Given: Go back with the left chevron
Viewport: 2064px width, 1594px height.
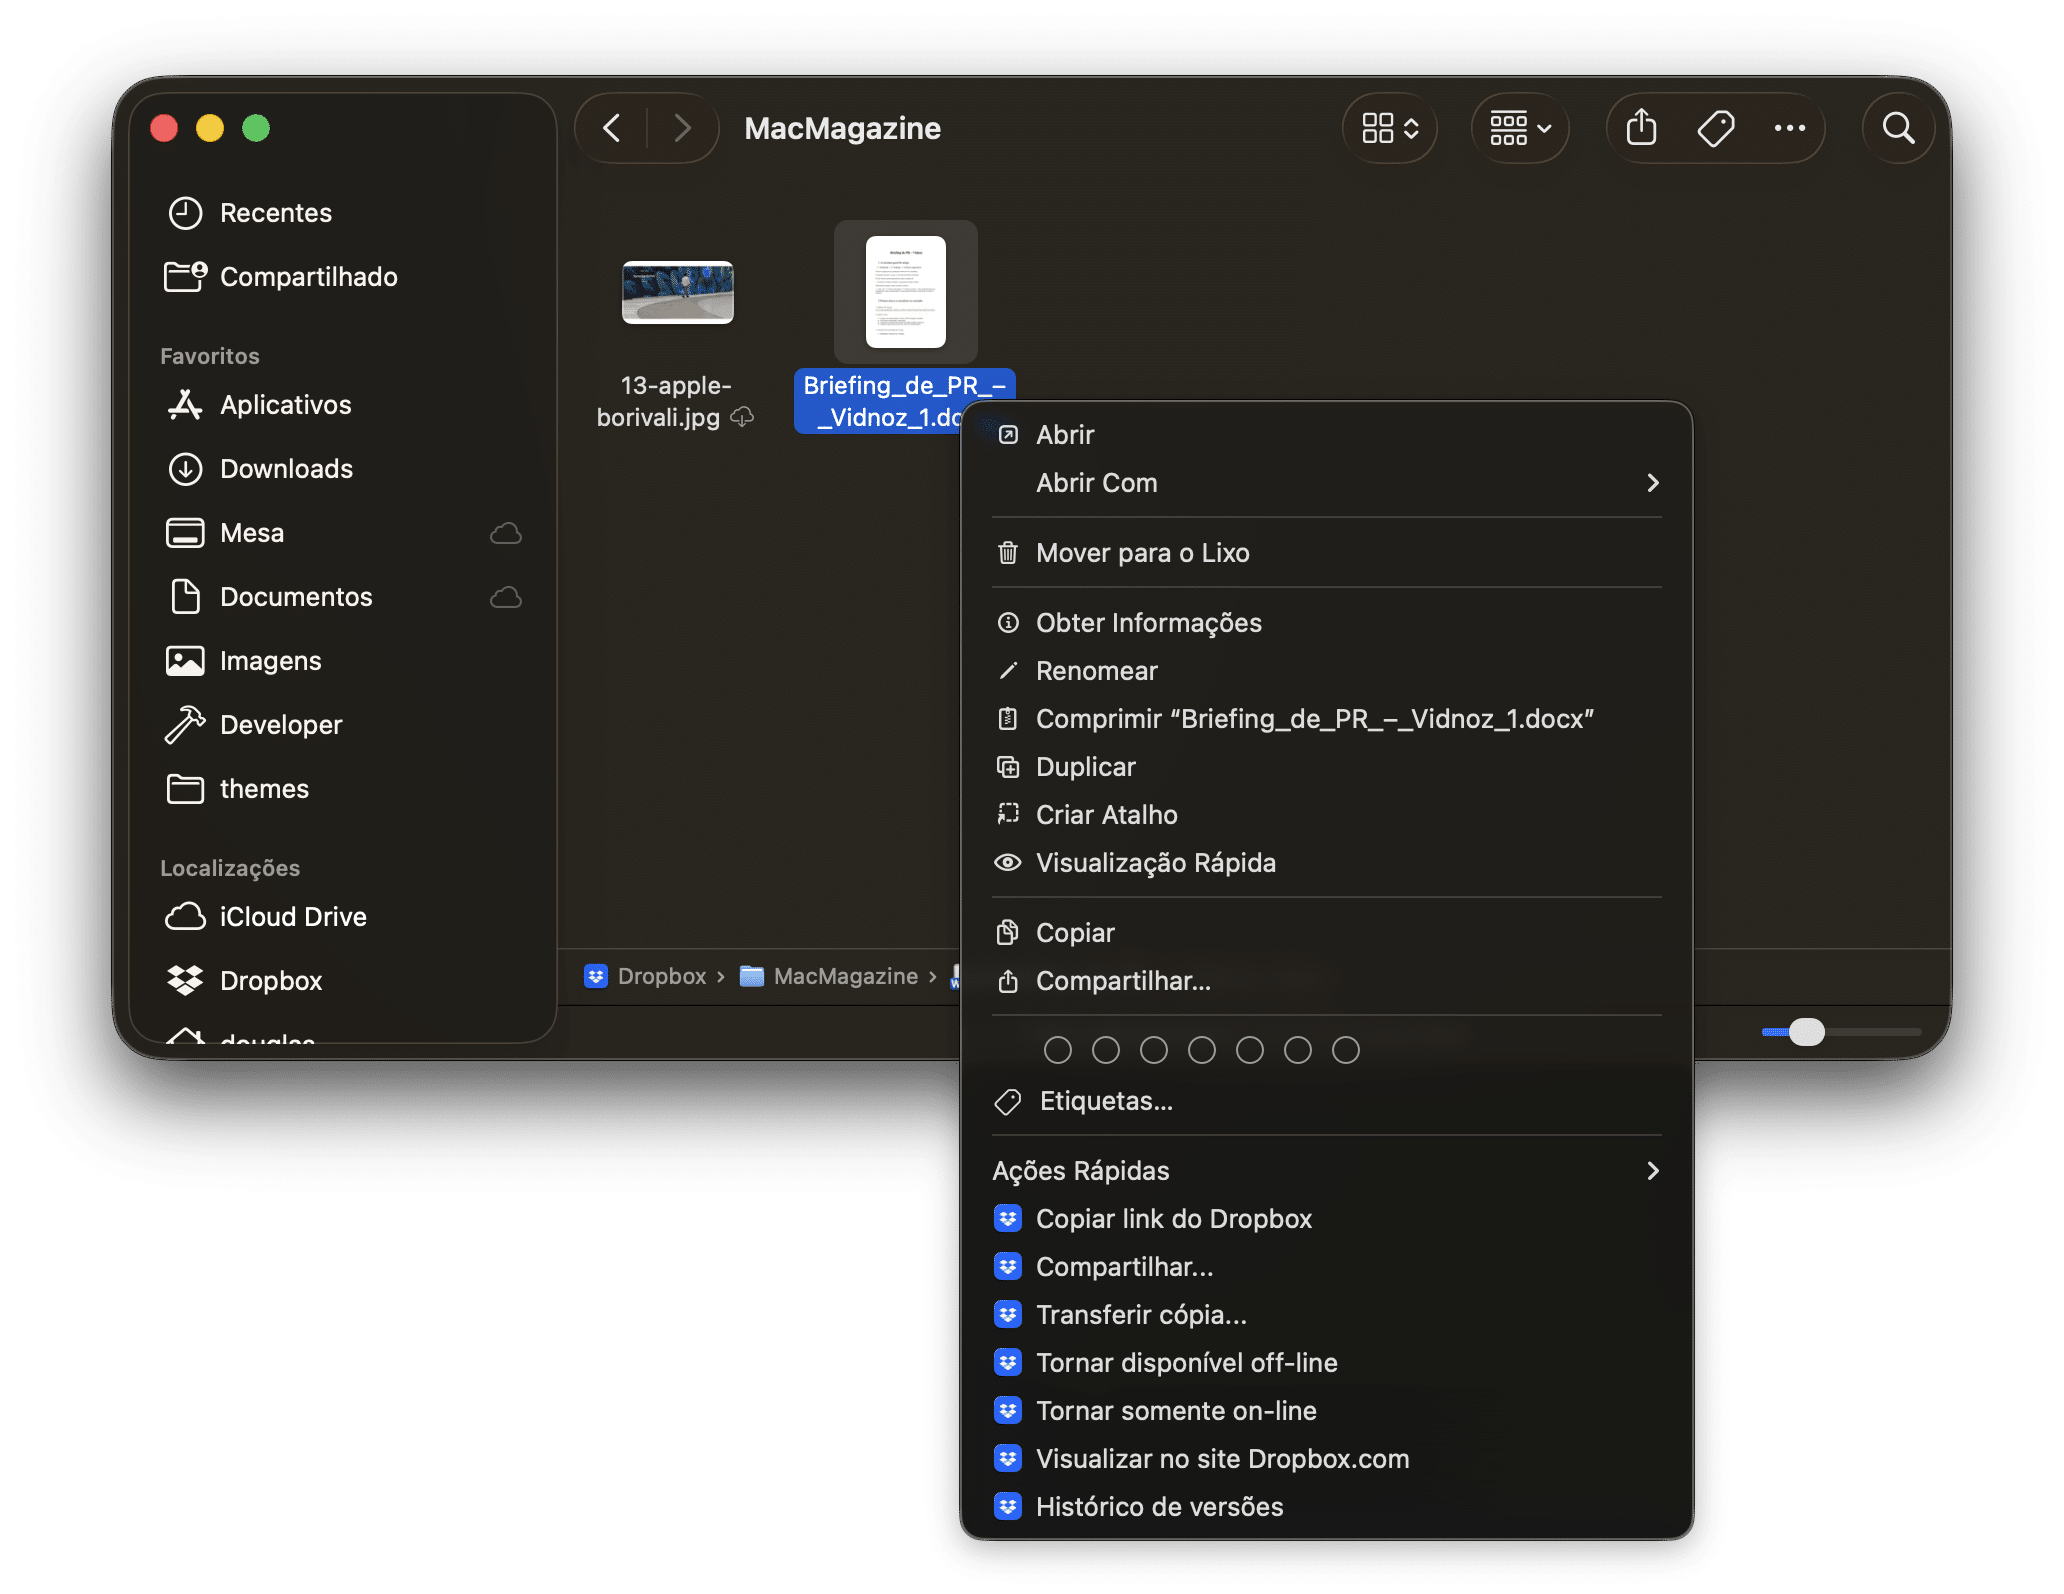Looking at the screenshot, I should (x=612, y=128).
